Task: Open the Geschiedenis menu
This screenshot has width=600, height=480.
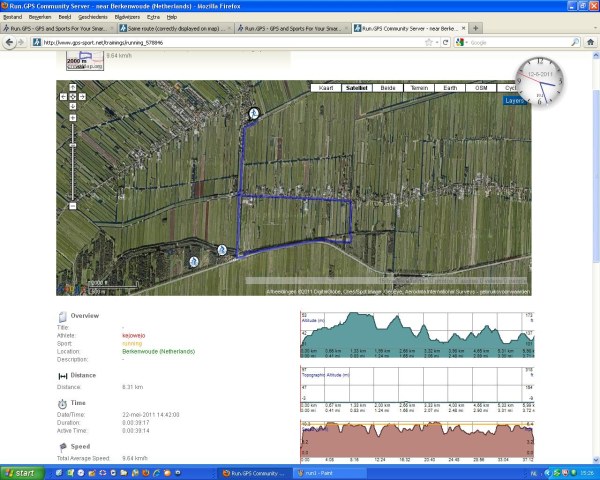Action: point(92,17)
